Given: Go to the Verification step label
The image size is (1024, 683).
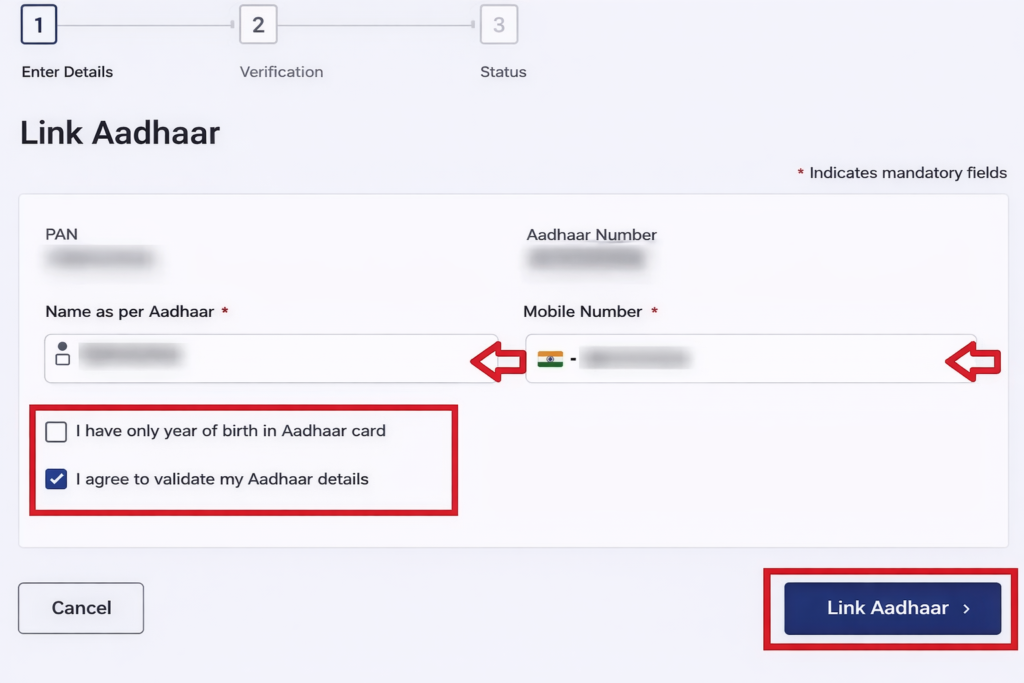Looking at the screenshot, I should coord(281,72).
